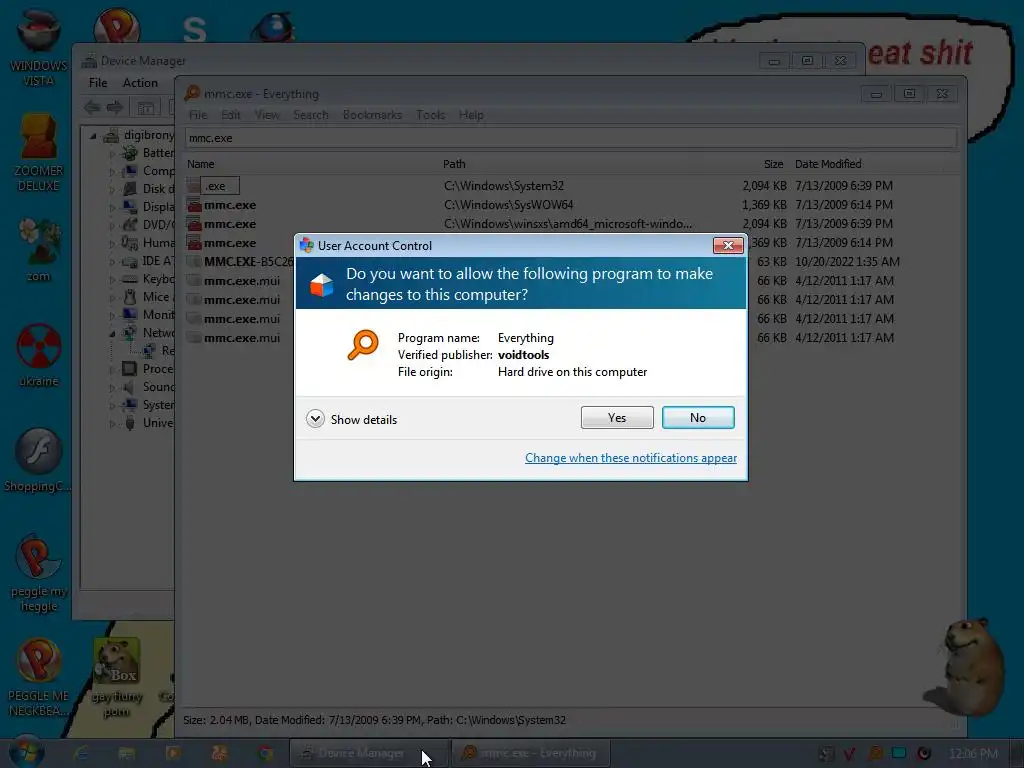Click the filename rename box ending .exe
1024x768 pixels.
220,186
